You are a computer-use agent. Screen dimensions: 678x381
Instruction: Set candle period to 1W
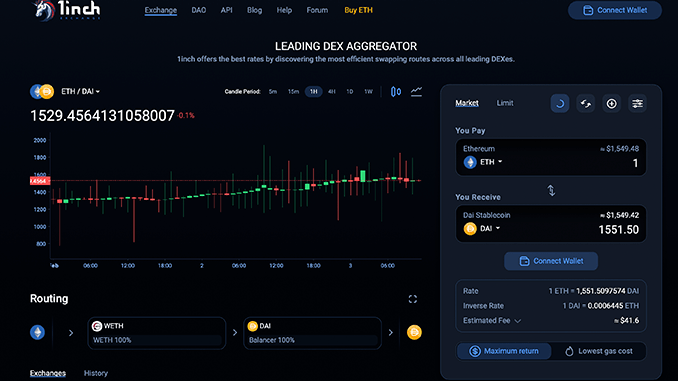tap(368, 92)
